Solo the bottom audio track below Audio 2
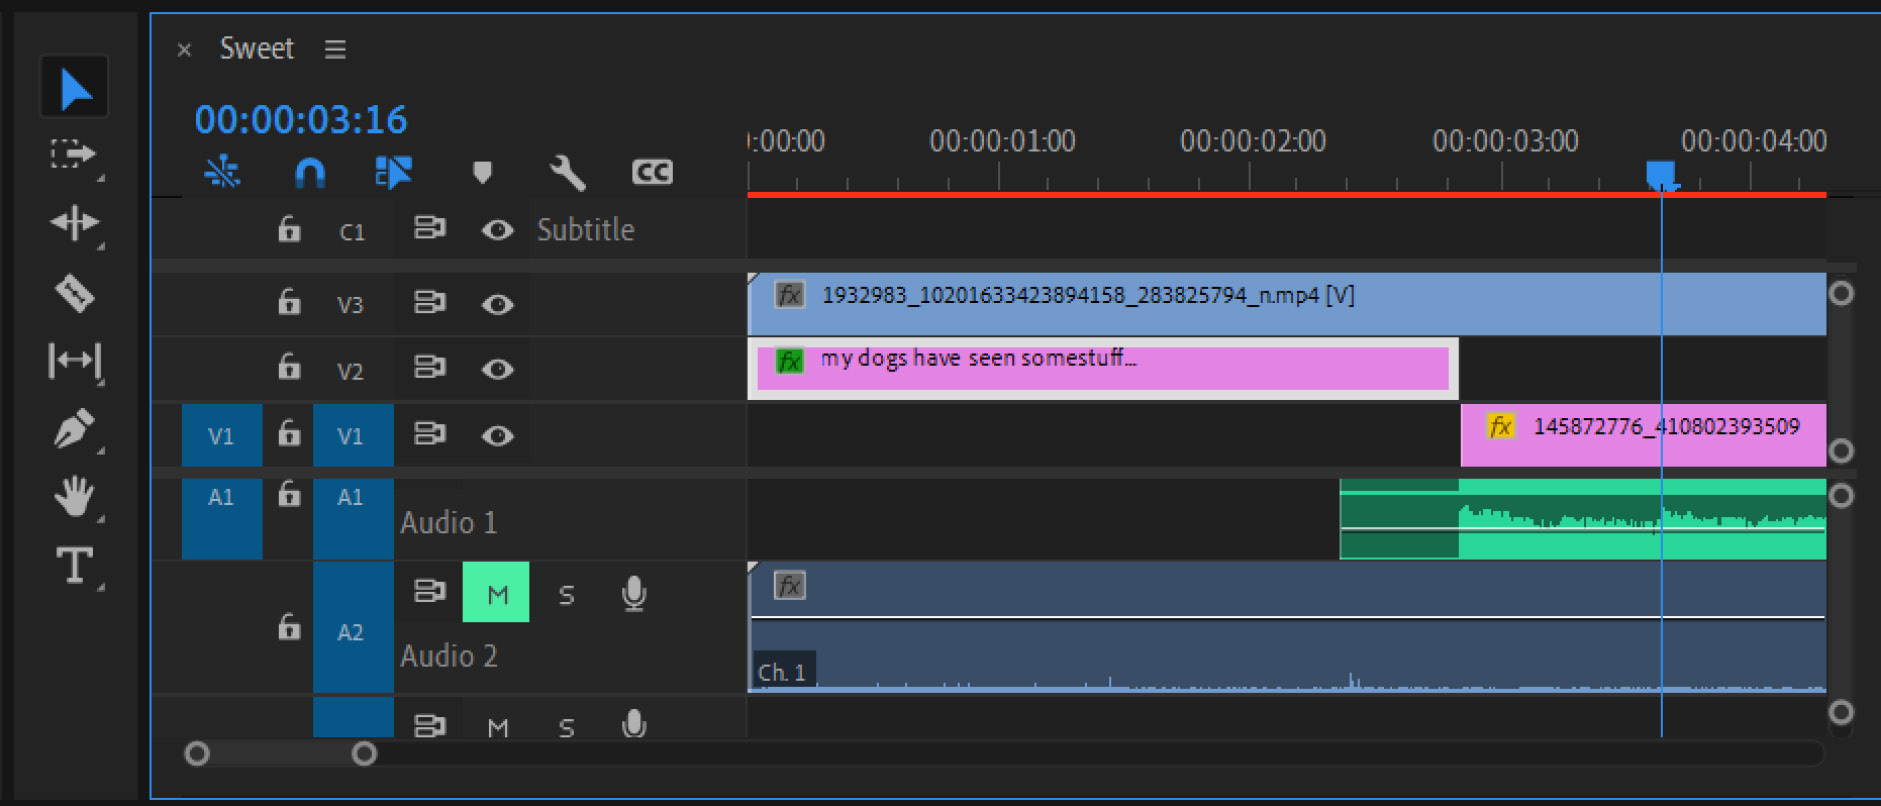 [566, 727]
